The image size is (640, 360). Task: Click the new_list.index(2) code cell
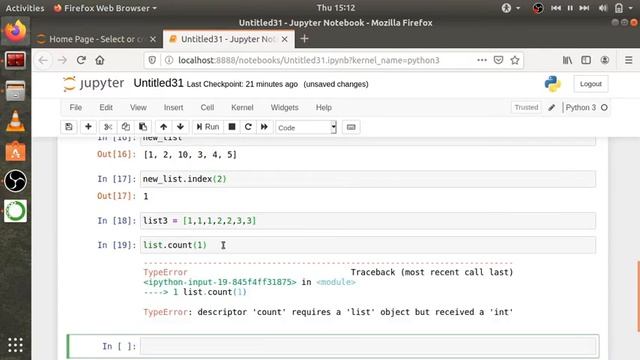(368, 179)
